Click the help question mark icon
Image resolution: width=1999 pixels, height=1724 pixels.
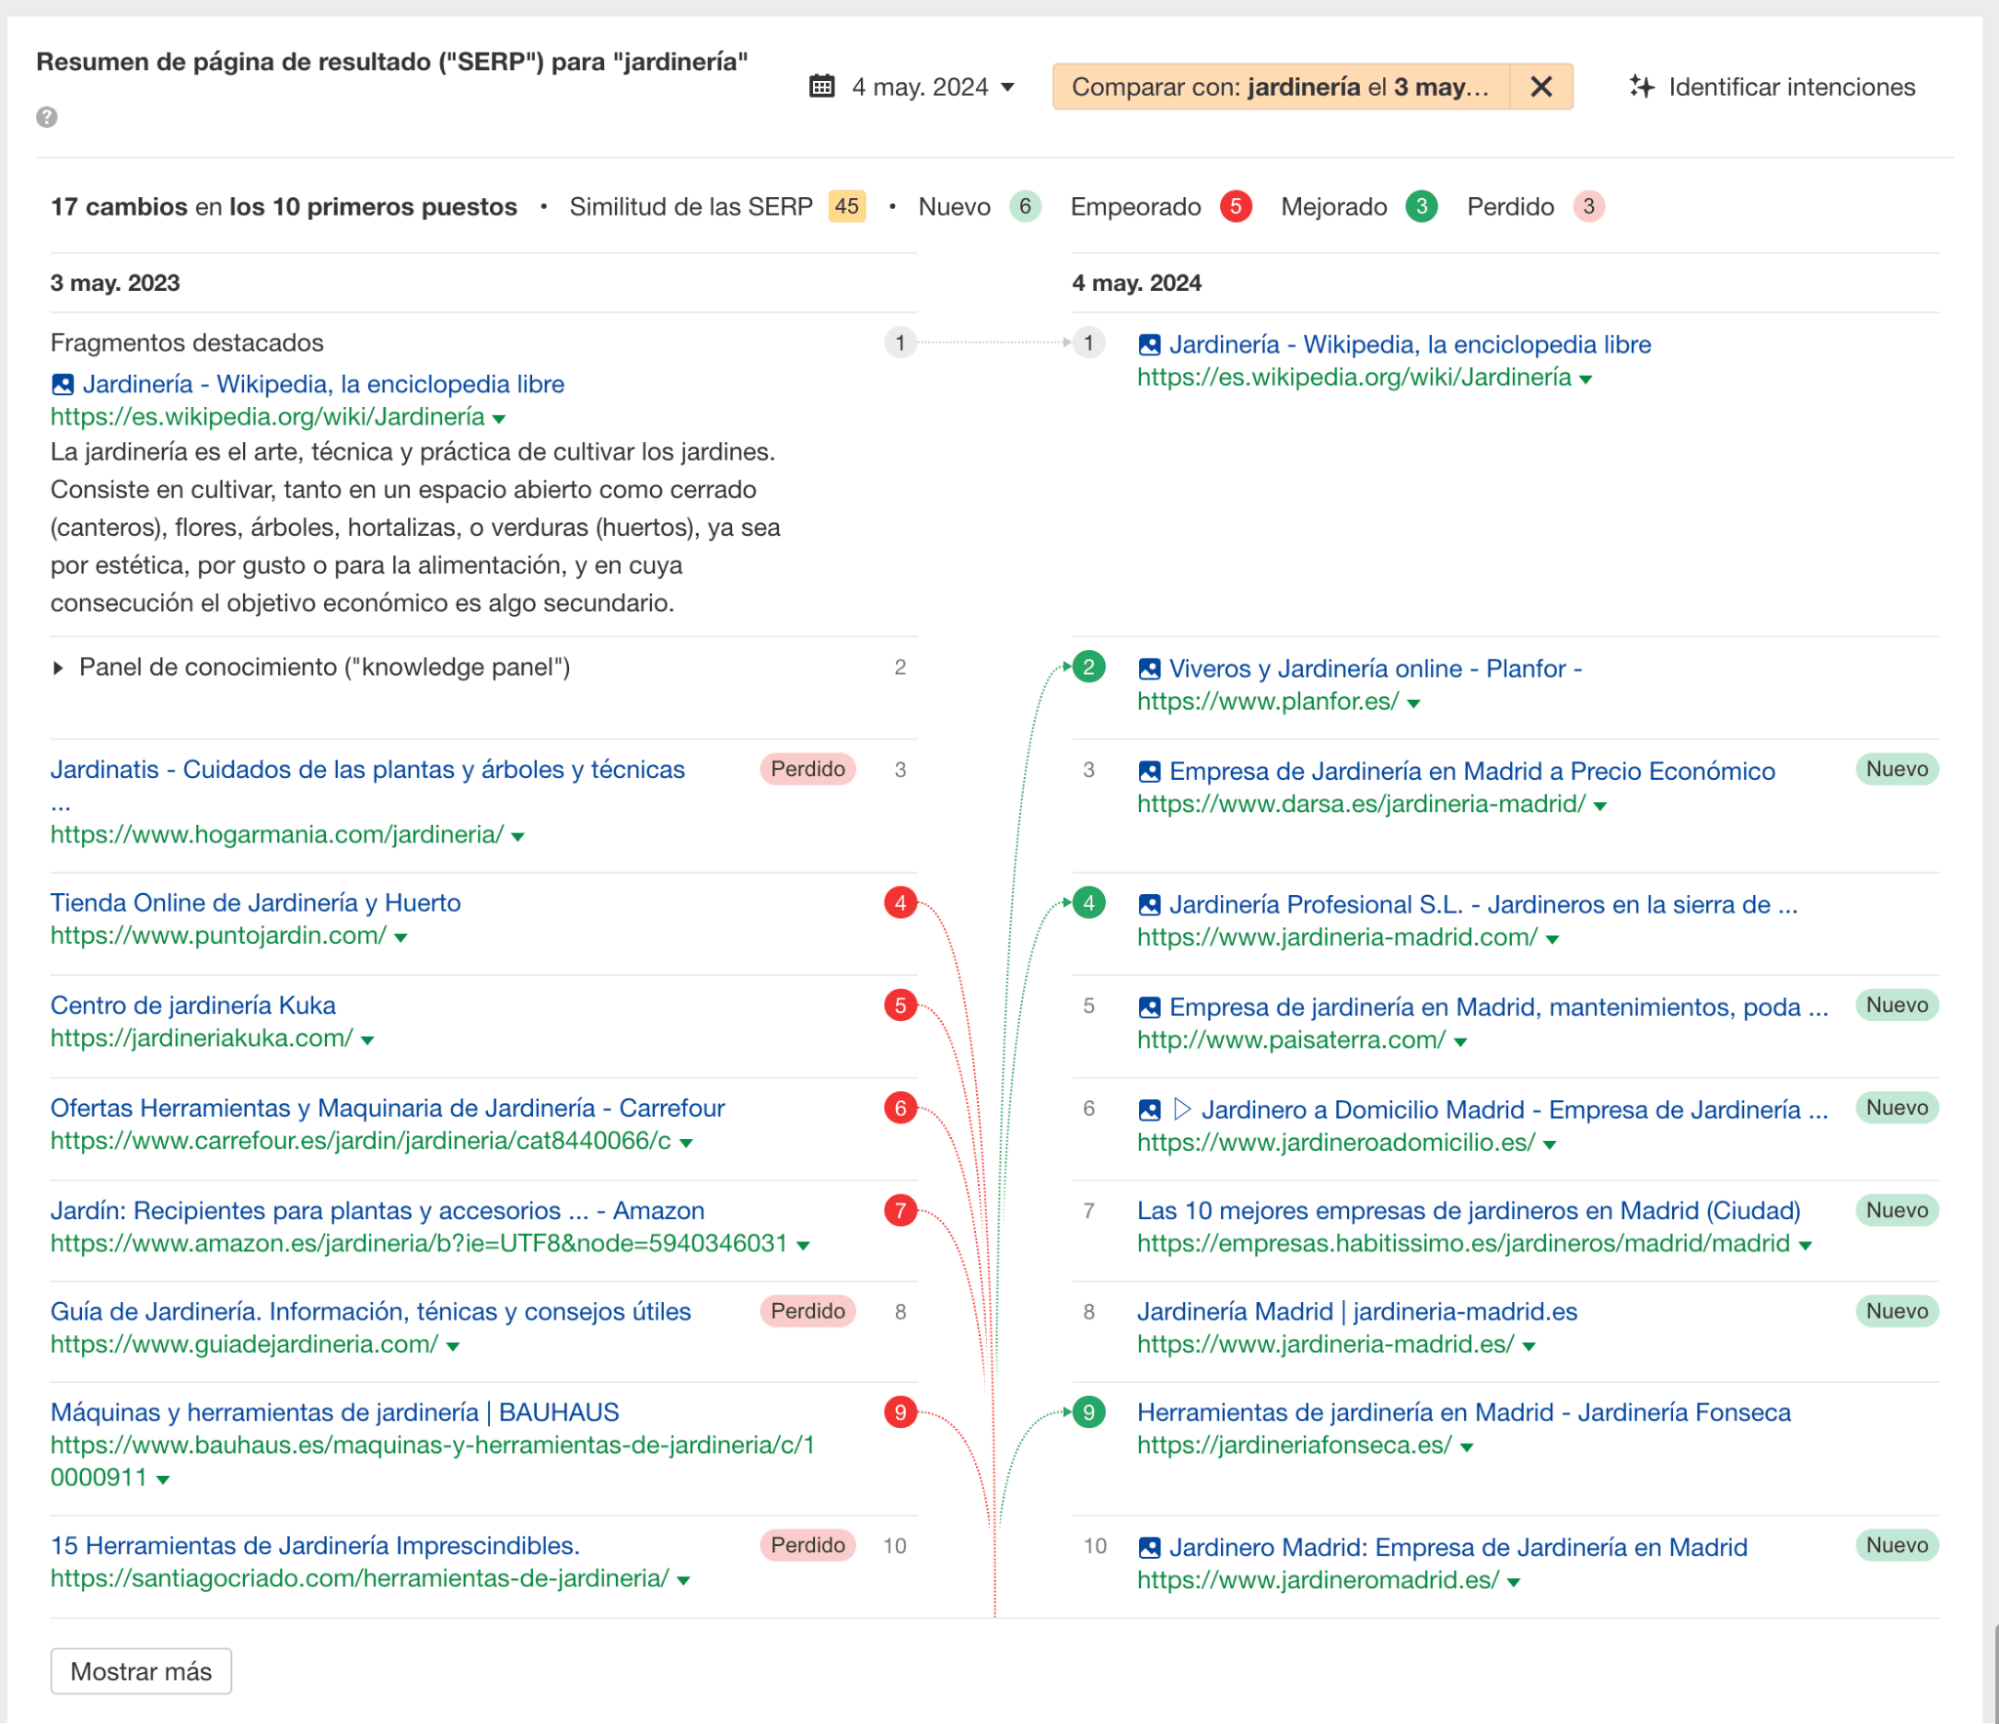click(x=46, y=117)
